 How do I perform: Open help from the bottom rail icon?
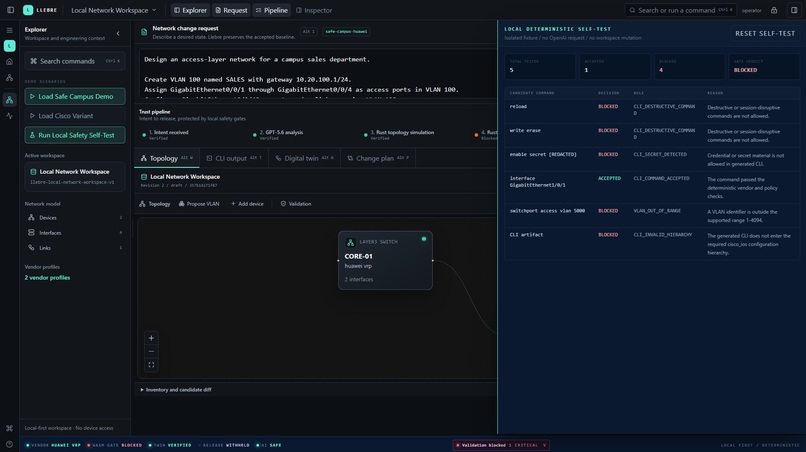tap(9, 444)
